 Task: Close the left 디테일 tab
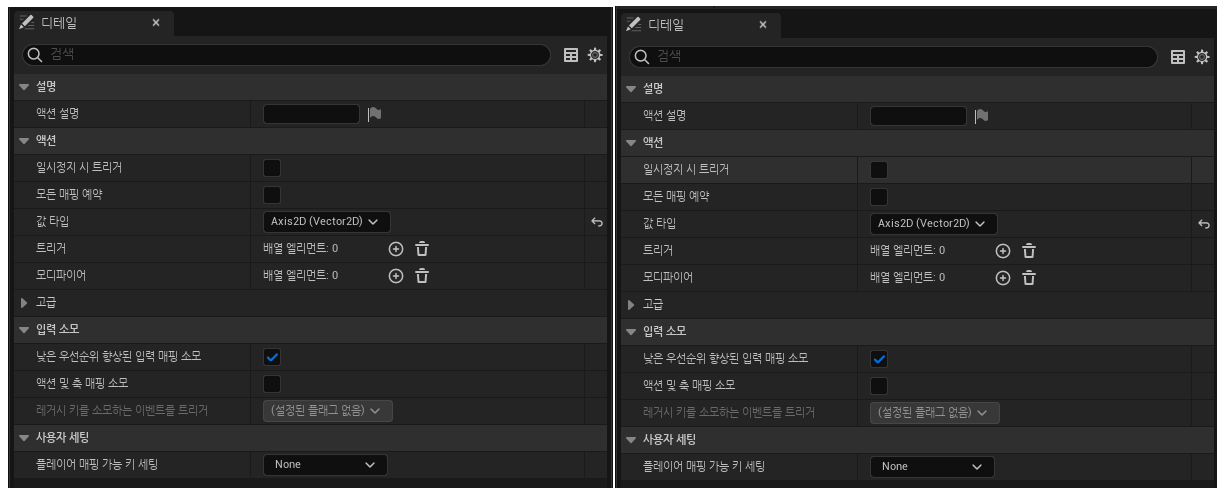coord(155,22)
